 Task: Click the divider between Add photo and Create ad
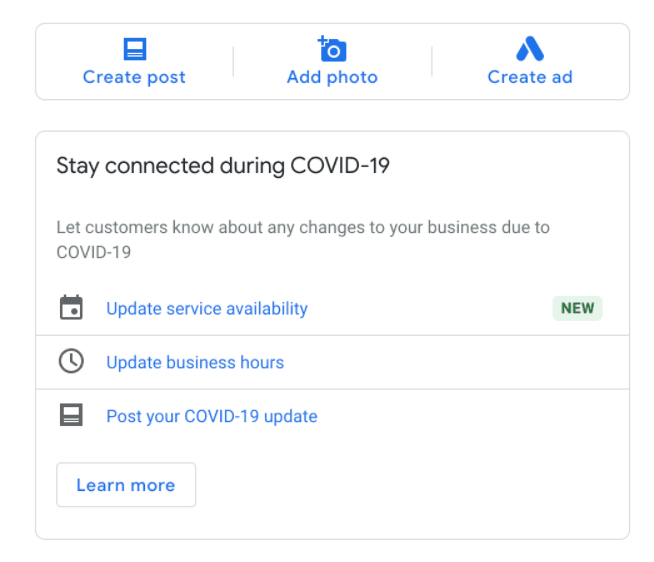432,62
